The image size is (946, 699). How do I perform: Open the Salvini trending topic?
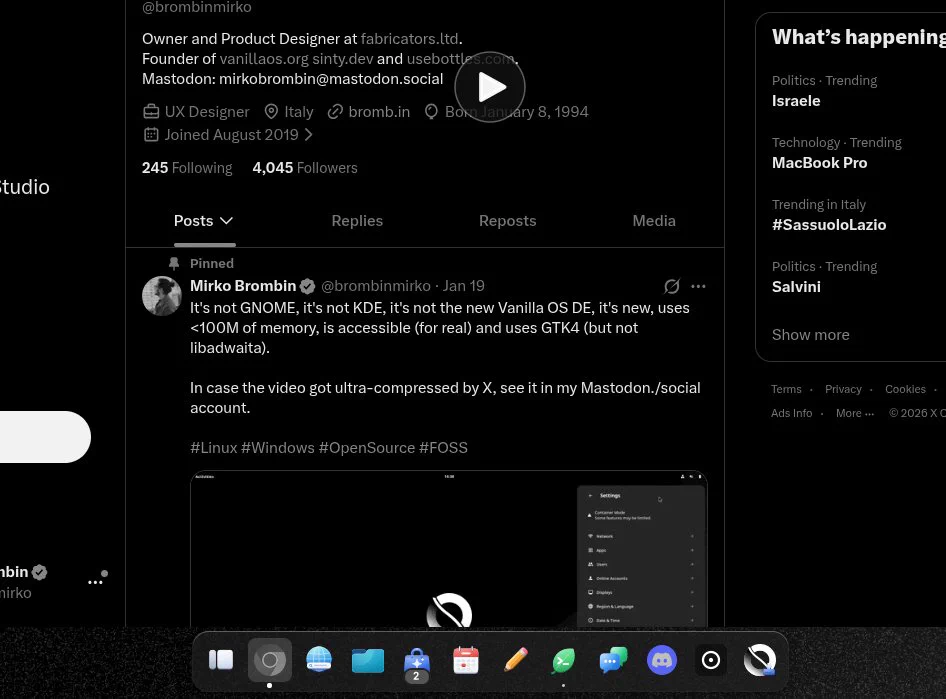(796, 287)
